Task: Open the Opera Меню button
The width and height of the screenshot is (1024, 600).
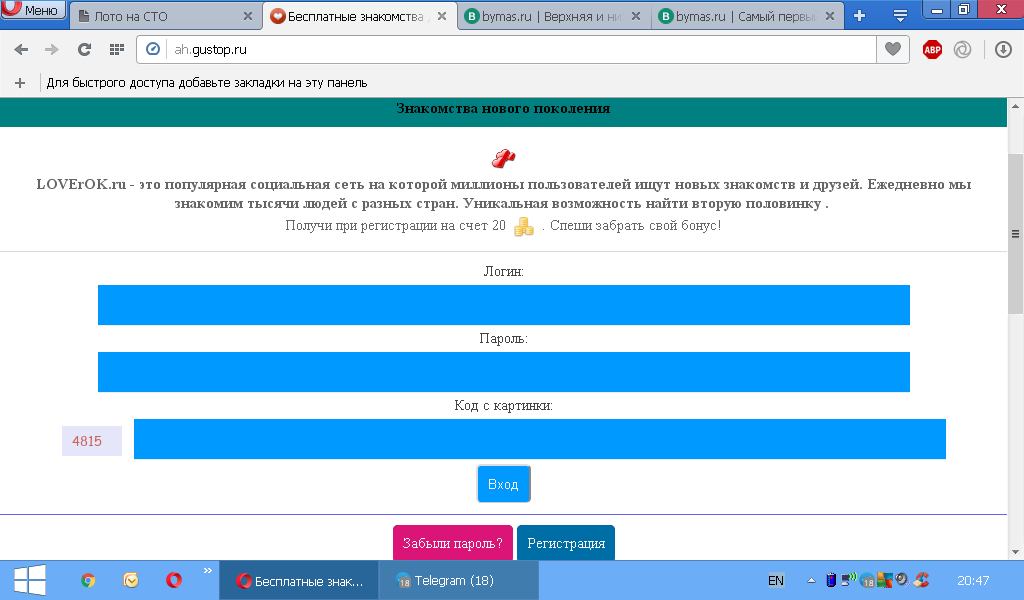Action: 34,11
